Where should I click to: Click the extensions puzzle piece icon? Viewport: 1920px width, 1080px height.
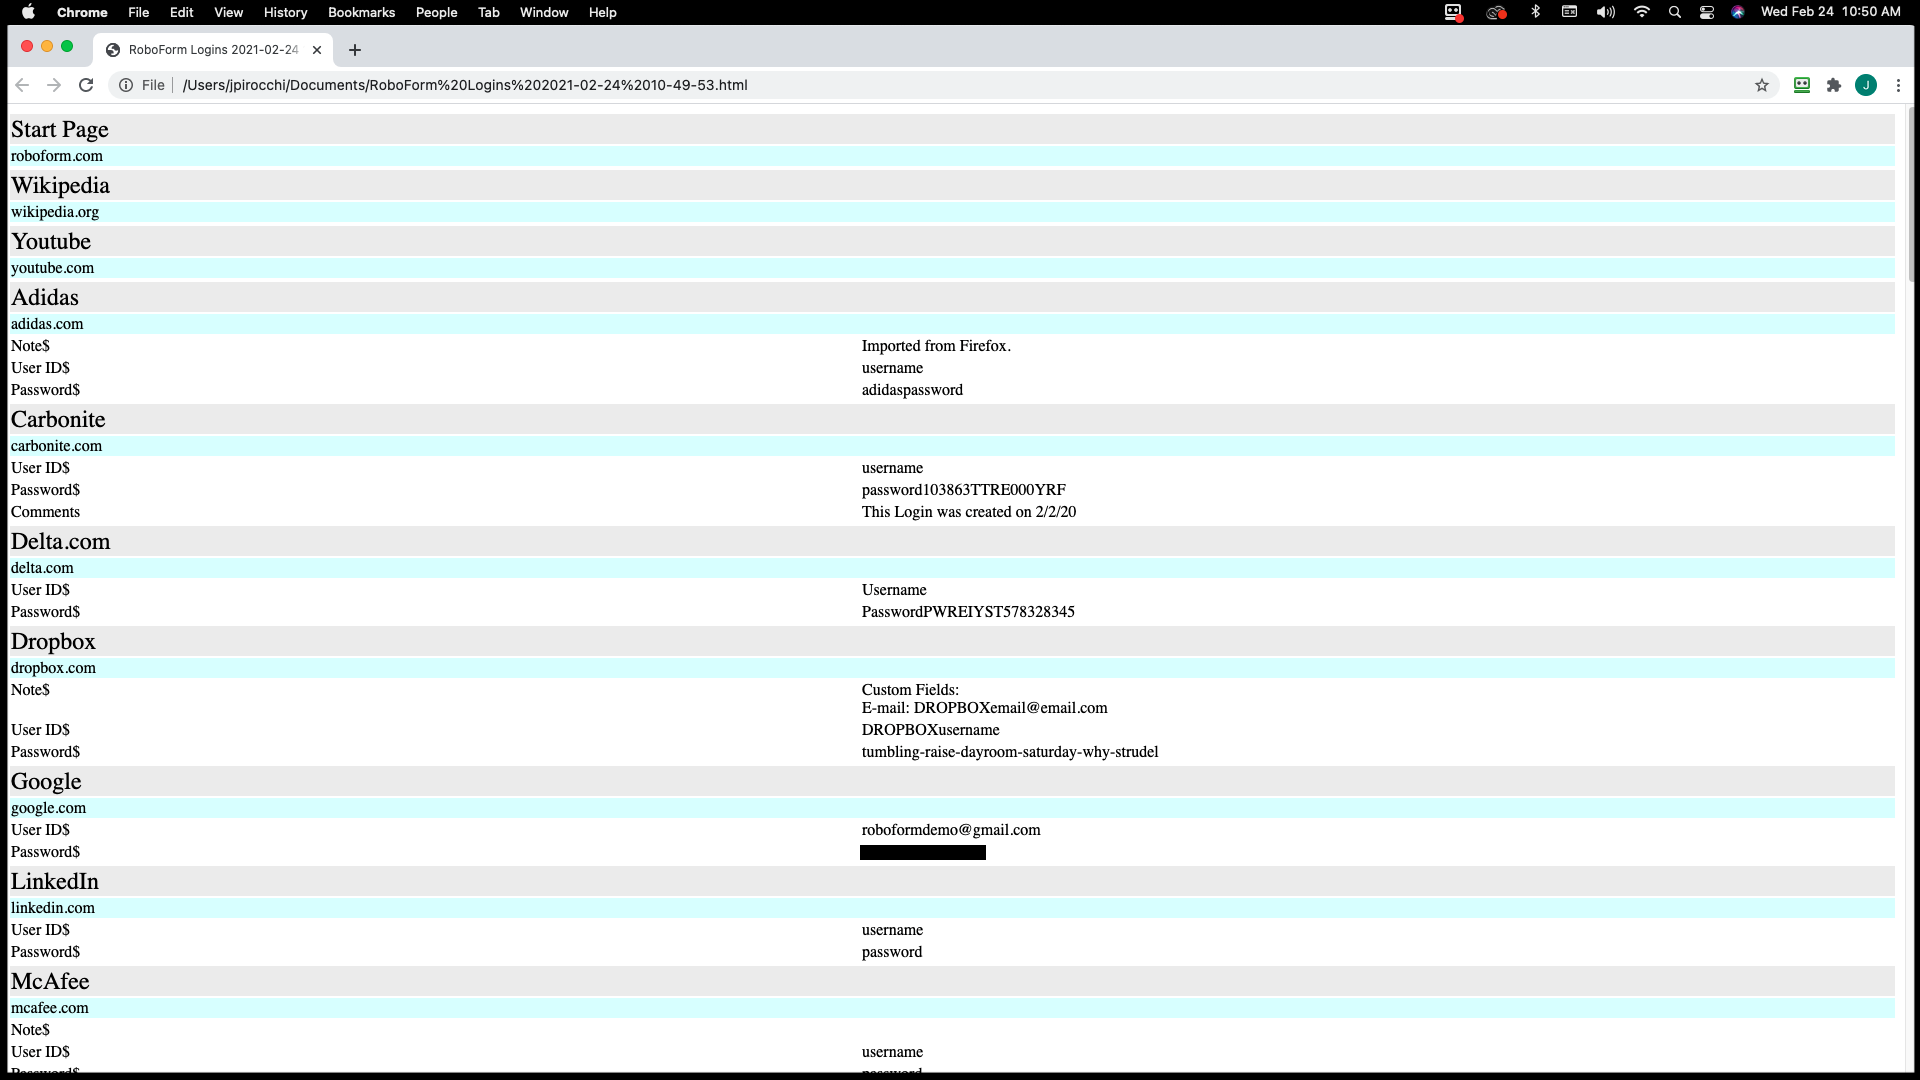[x=1833, y=85]
